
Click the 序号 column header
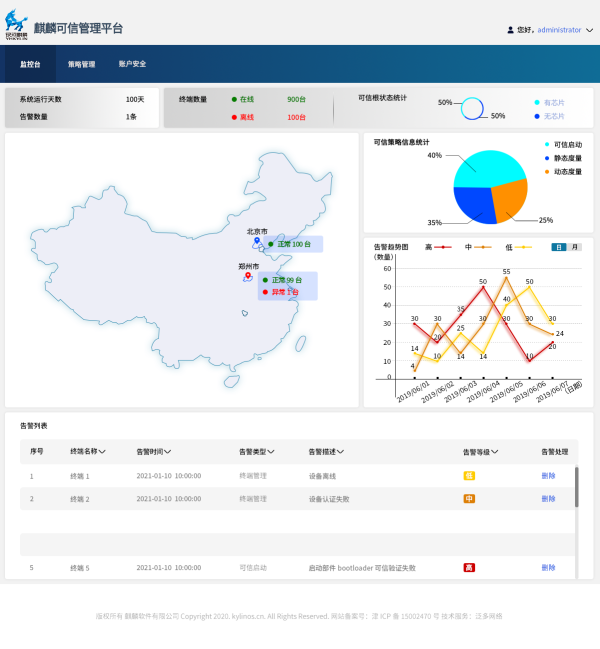click(36, 451)
